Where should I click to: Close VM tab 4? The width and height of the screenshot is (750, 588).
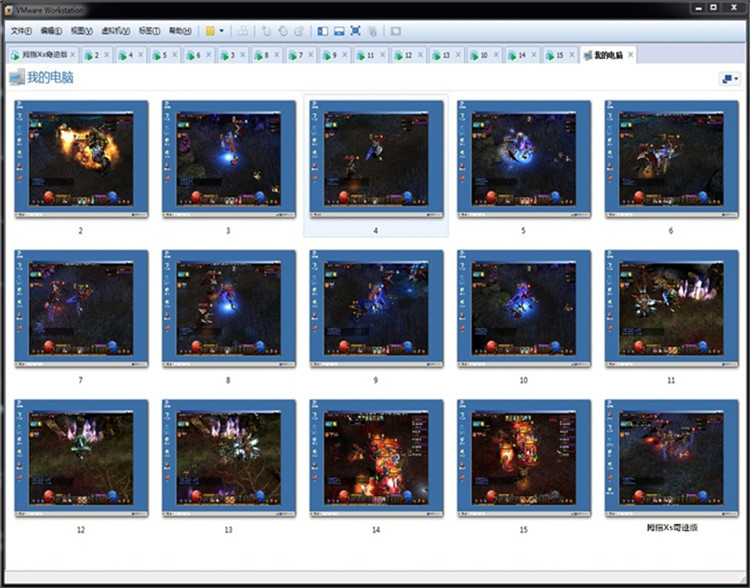coord(141,55)
